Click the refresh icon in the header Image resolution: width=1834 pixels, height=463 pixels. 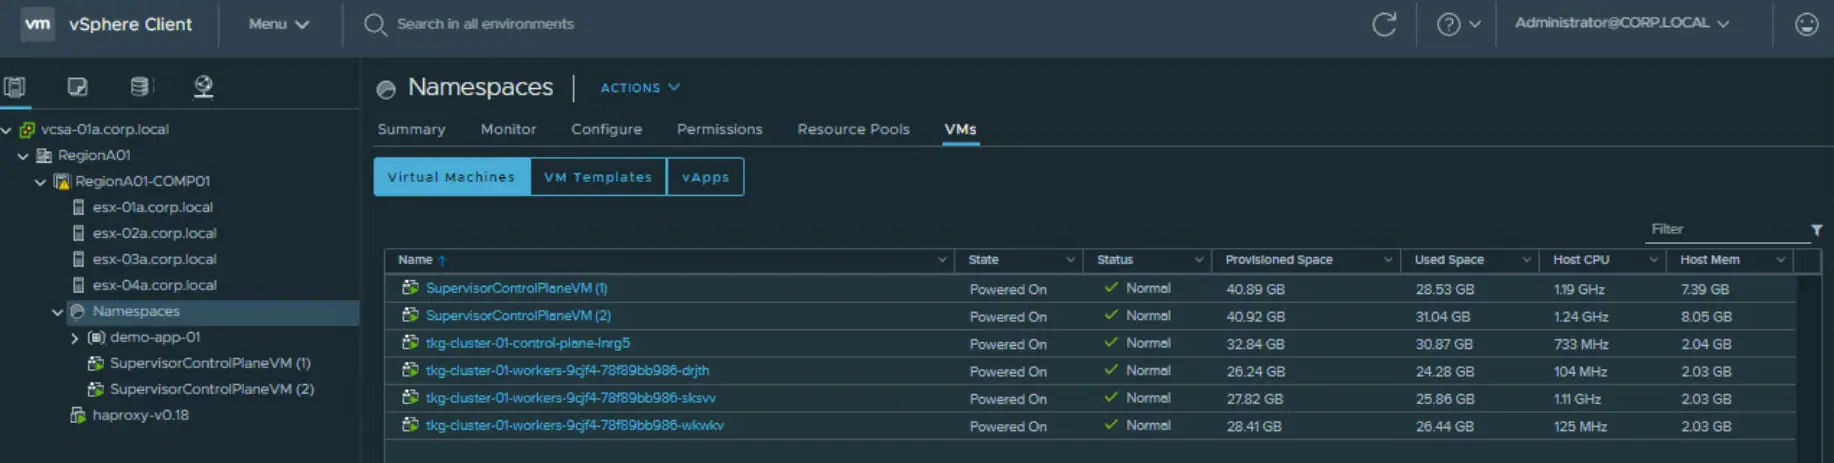1384,24
